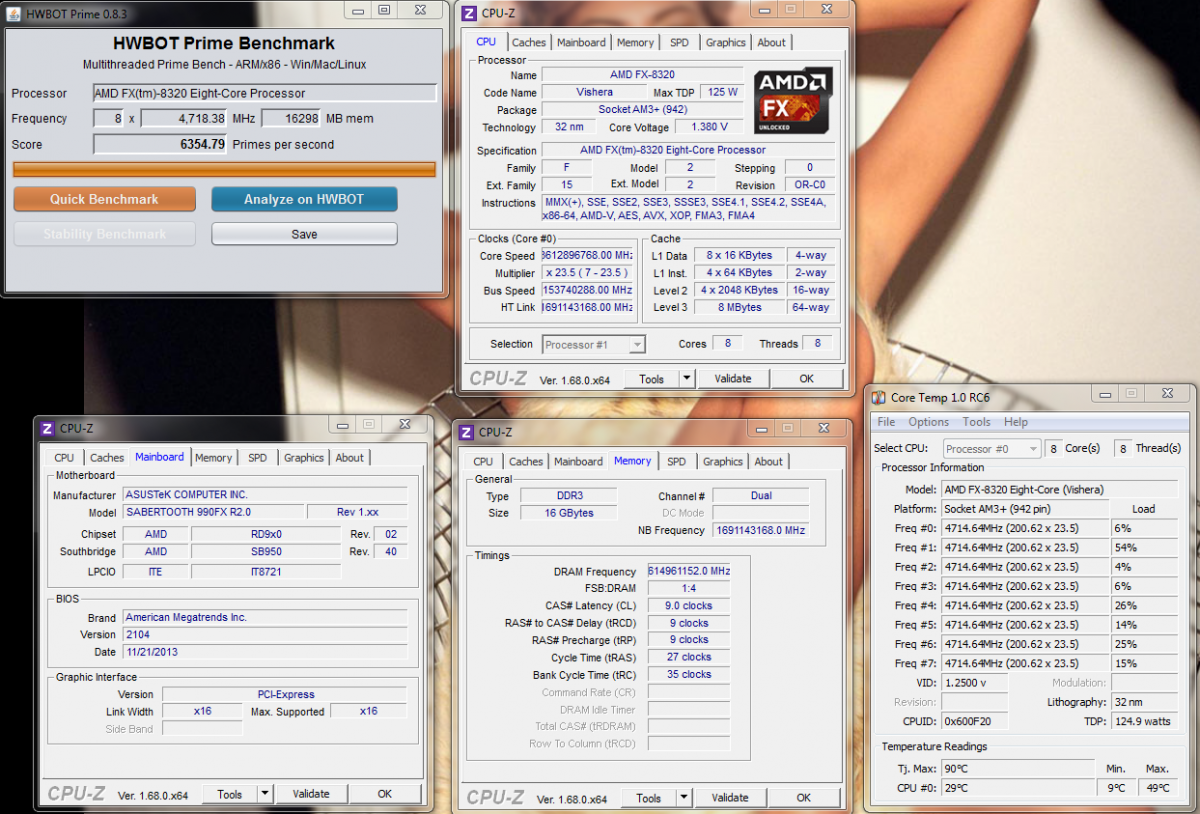Screen dimensions: 1200x814
Task: Open Graphics tab in CPU-Z CPU window
Action: [x=725, y=42]
